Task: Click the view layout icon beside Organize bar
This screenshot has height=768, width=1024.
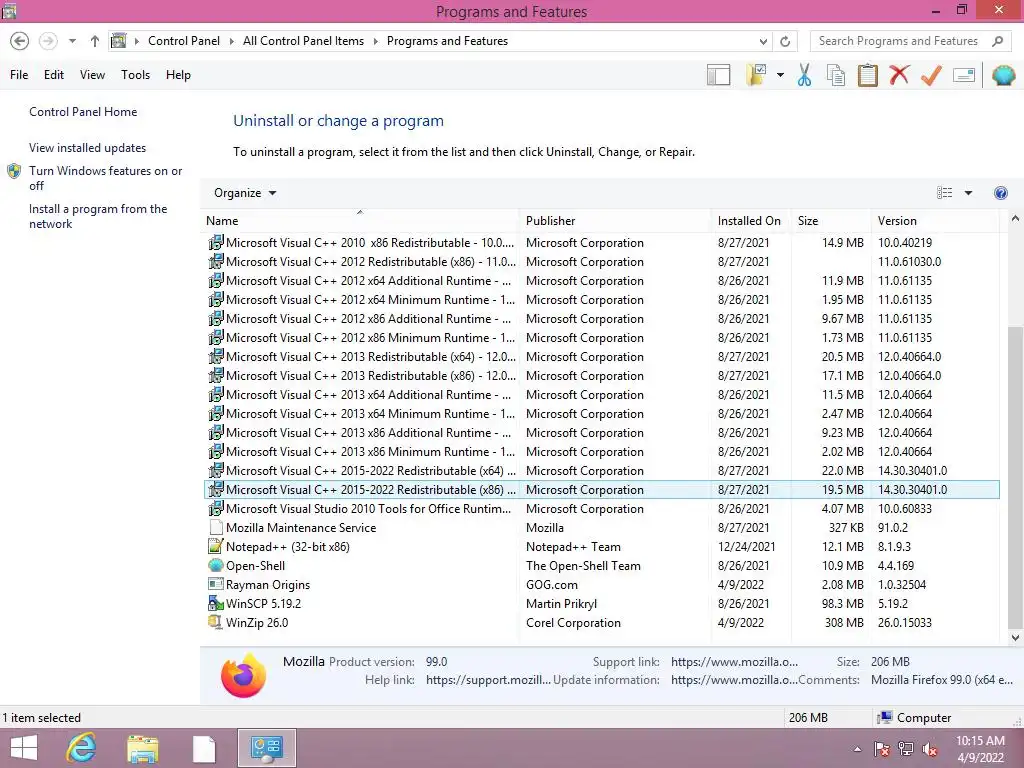Action: (944, 193)
